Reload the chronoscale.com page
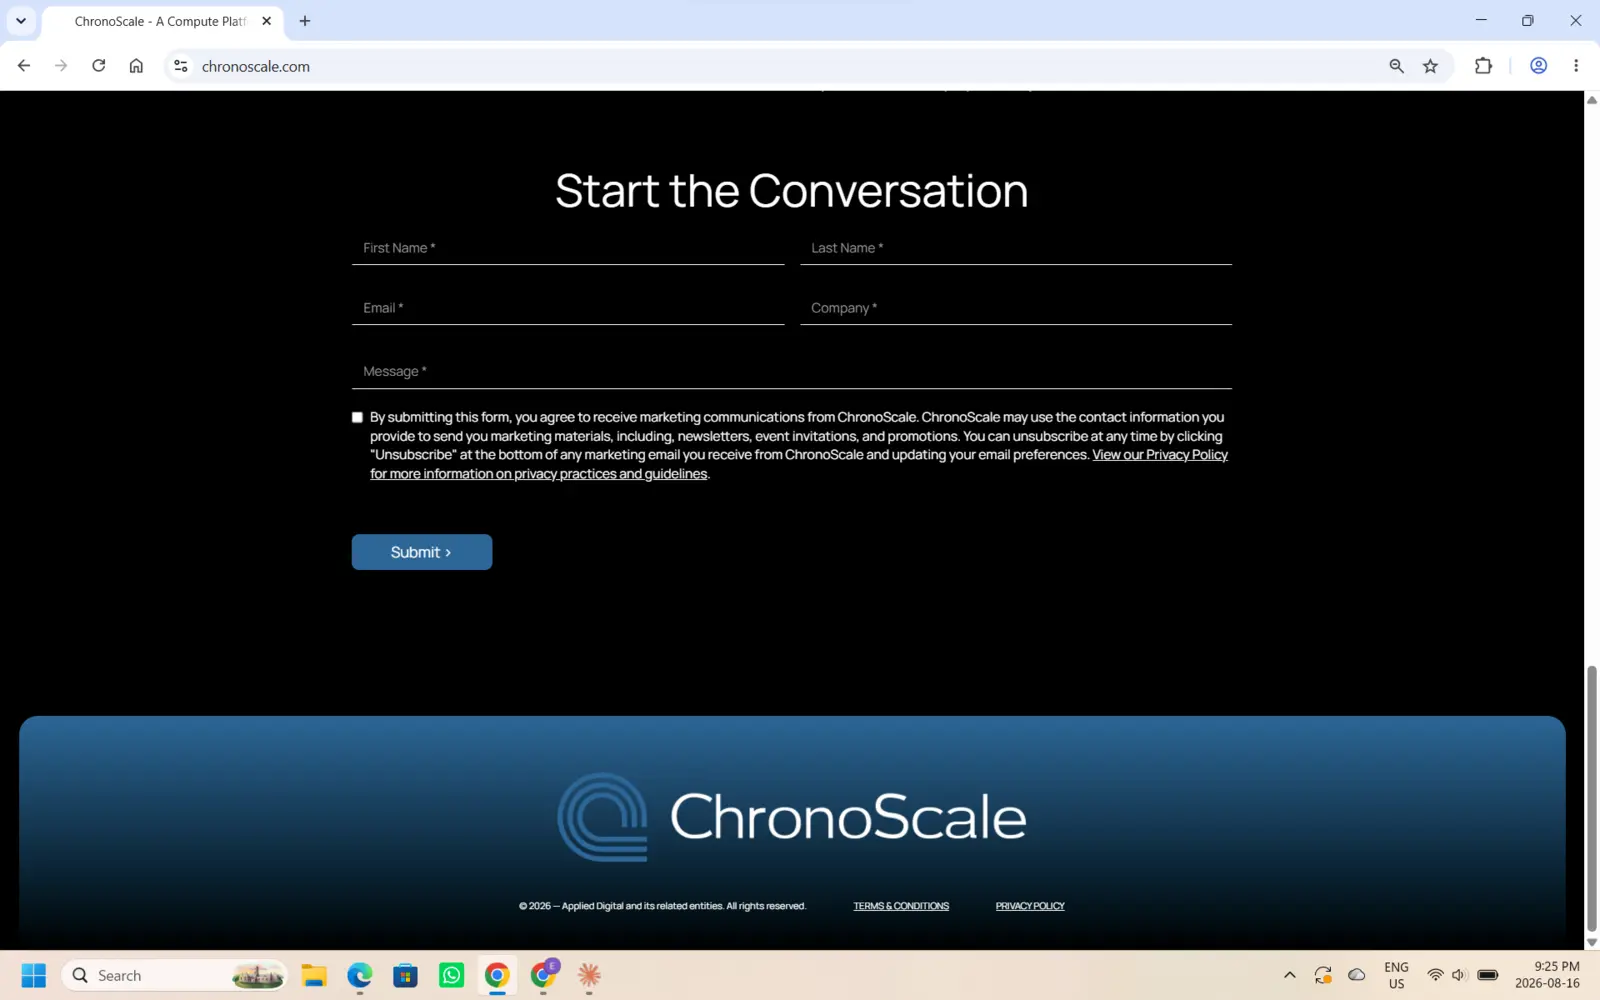1600x1000 pixels. click(99, 66)
